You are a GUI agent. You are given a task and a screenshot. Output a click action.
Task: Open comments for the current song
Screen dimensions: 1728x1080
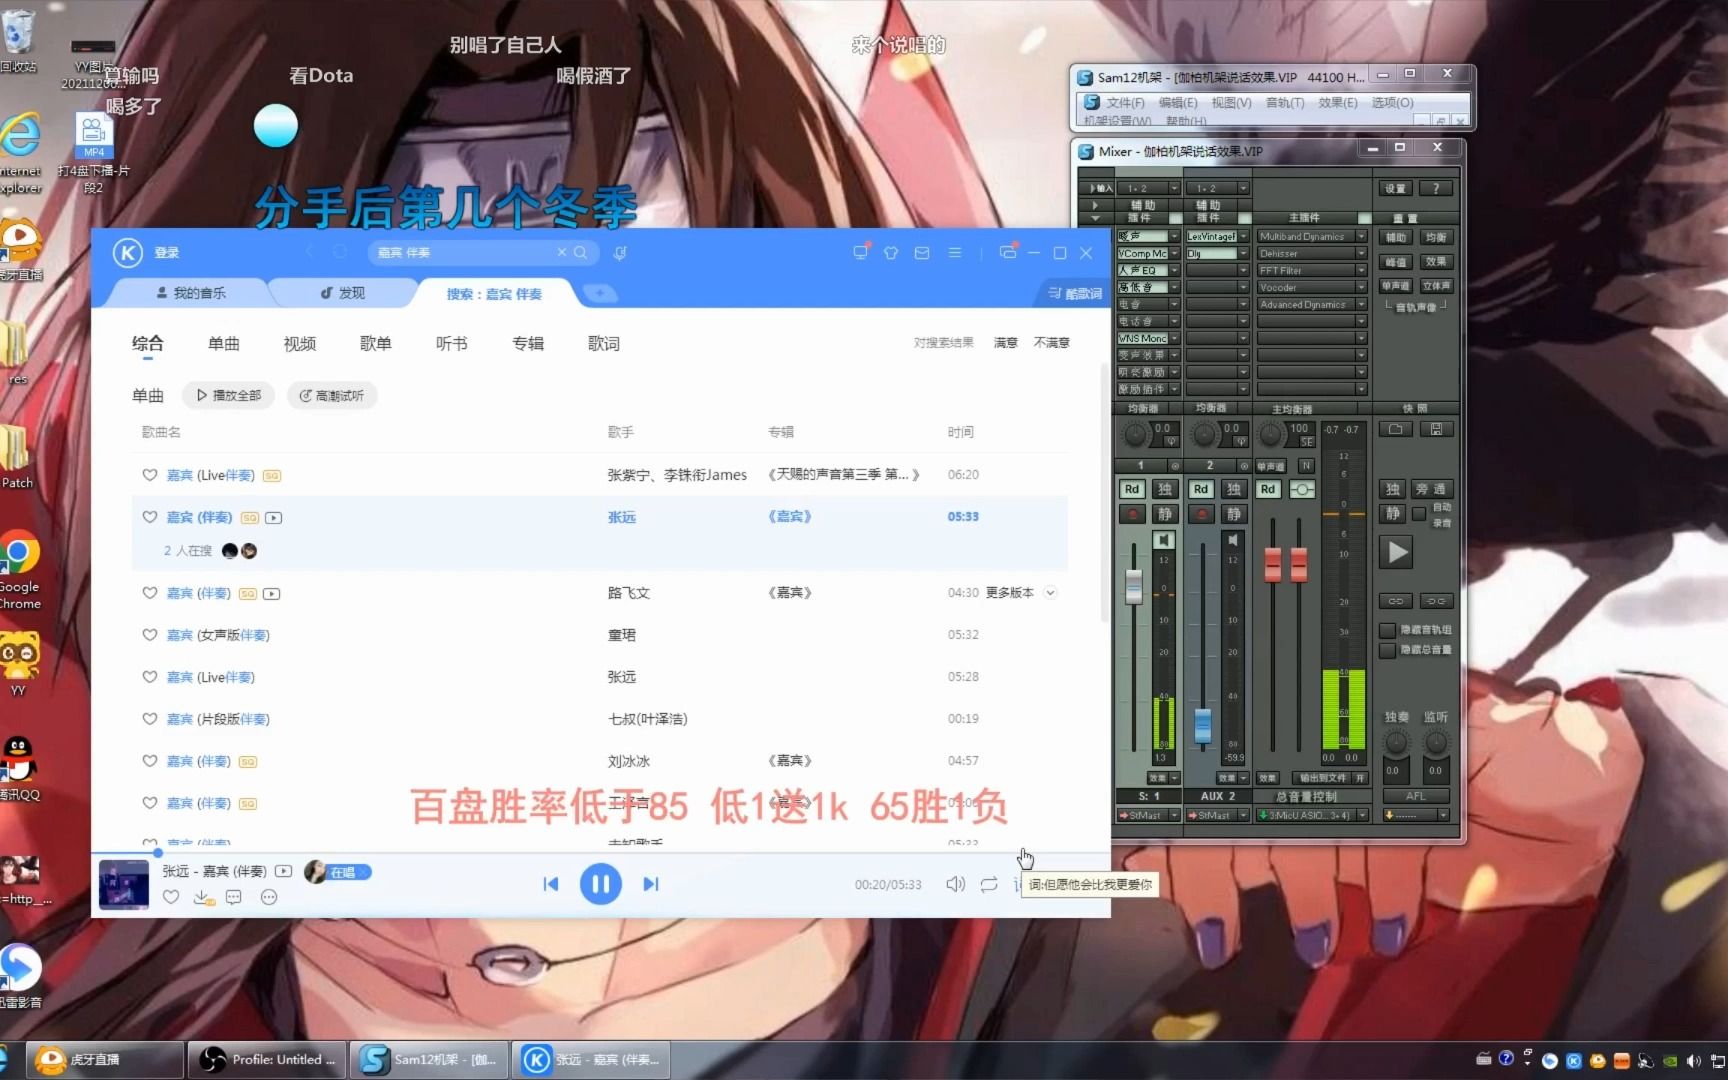(x=234, y=897)
